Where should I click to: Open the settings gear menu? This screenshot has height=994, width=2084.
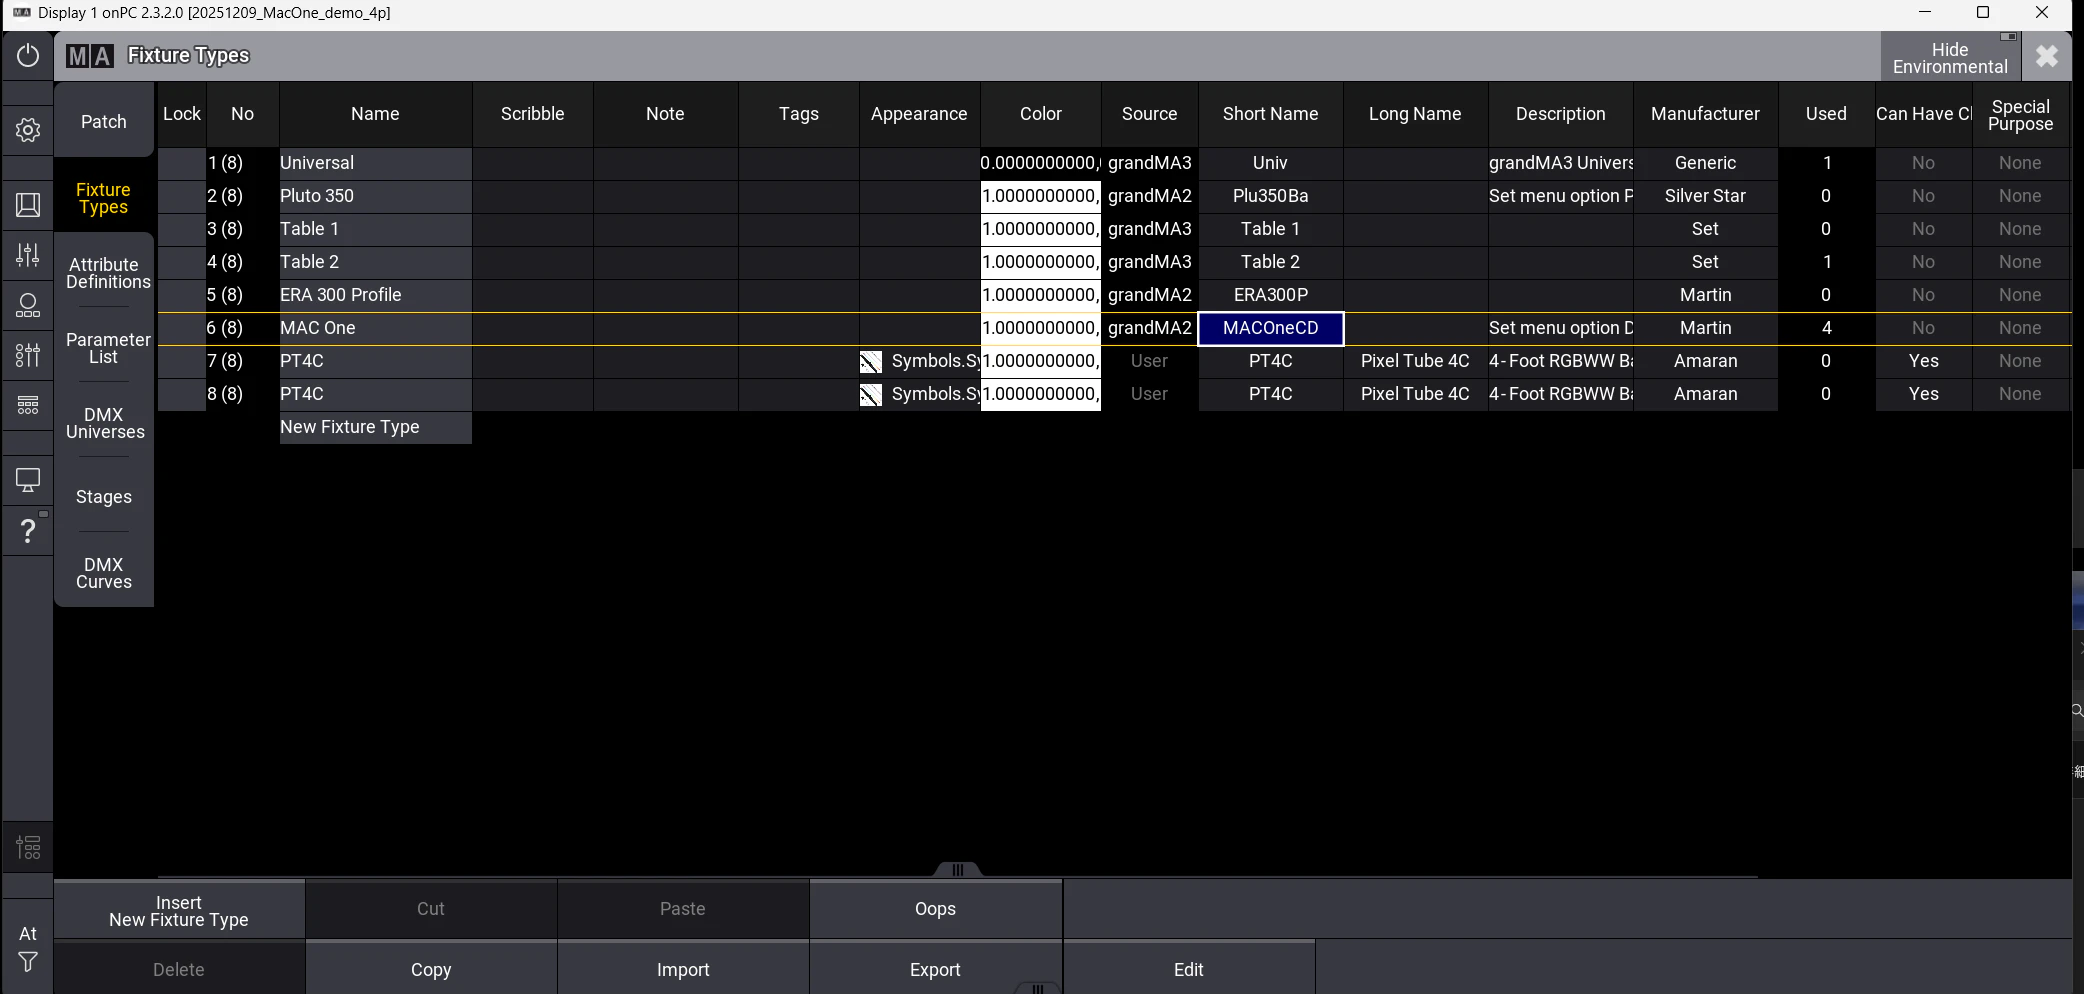(28, 130)
